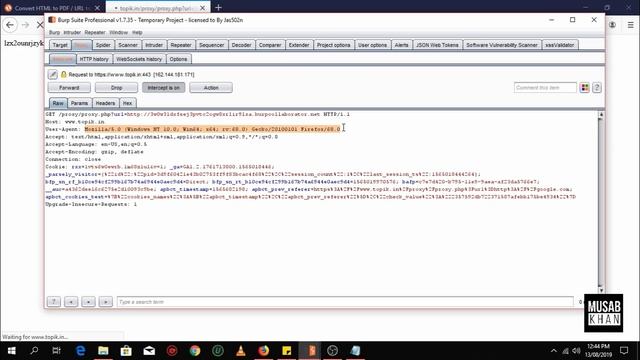Screen dimensions: 640x360
Task: Show hidden system tray icons
Action: [553, 351]
